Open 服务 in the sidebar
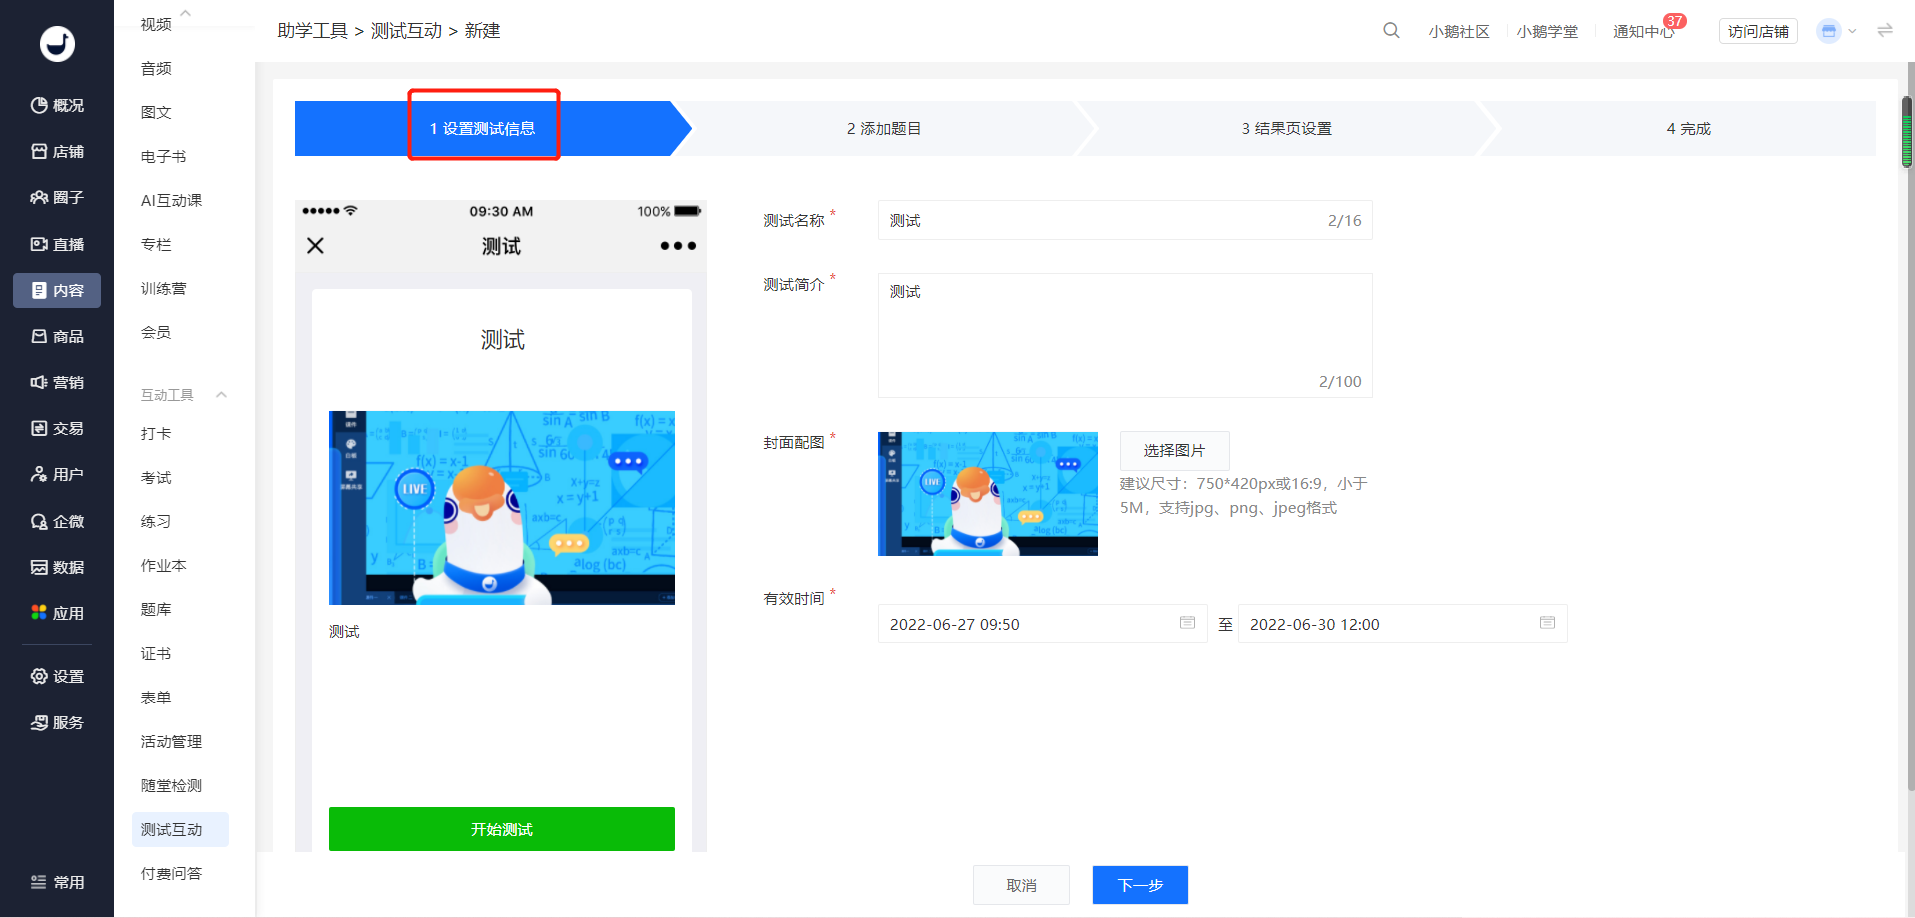1915x918 pixels. click(x=57, y=722)
